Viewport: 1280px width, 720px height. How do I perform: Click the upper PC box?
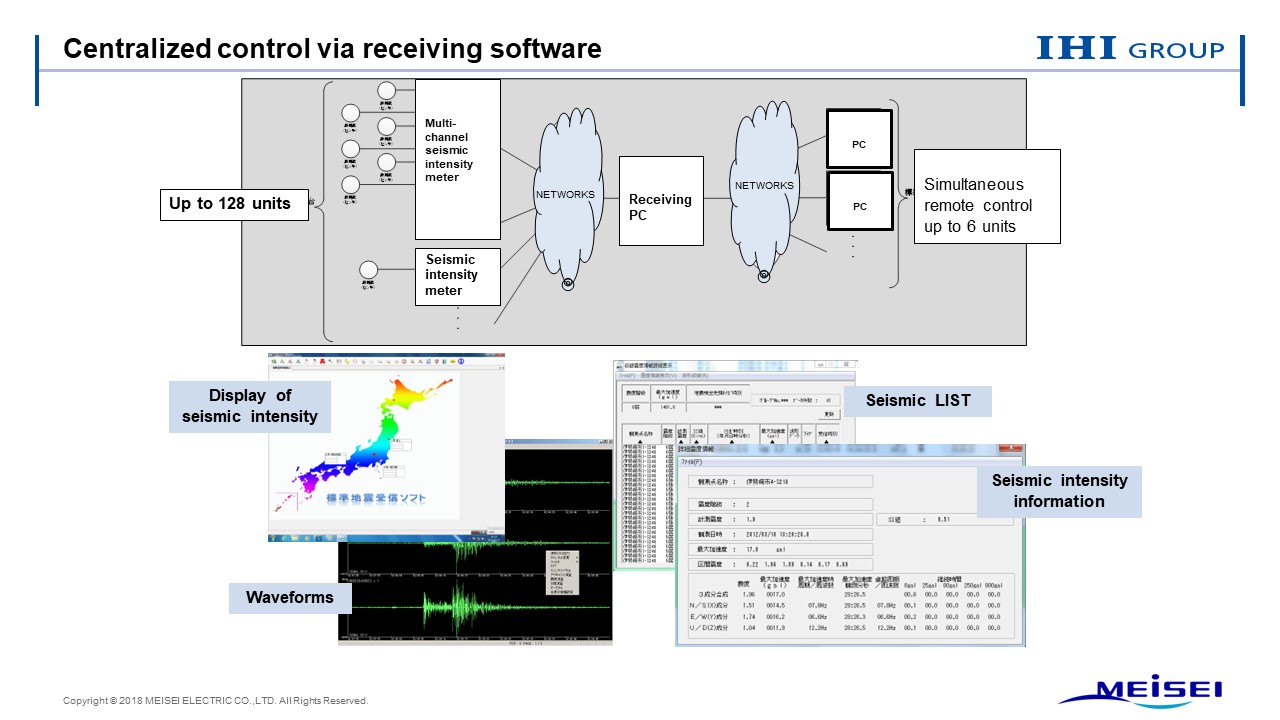tap(859, 139)
